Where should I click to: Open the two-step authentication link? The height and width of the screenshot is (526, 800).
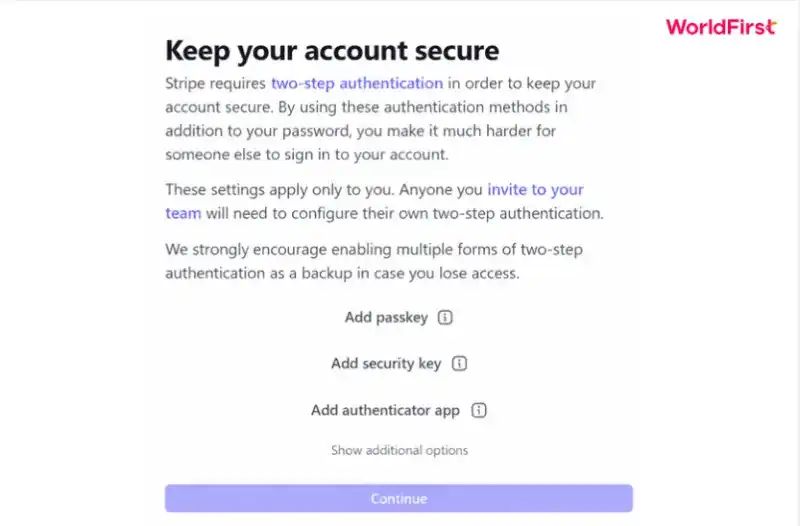pos(357,83)
